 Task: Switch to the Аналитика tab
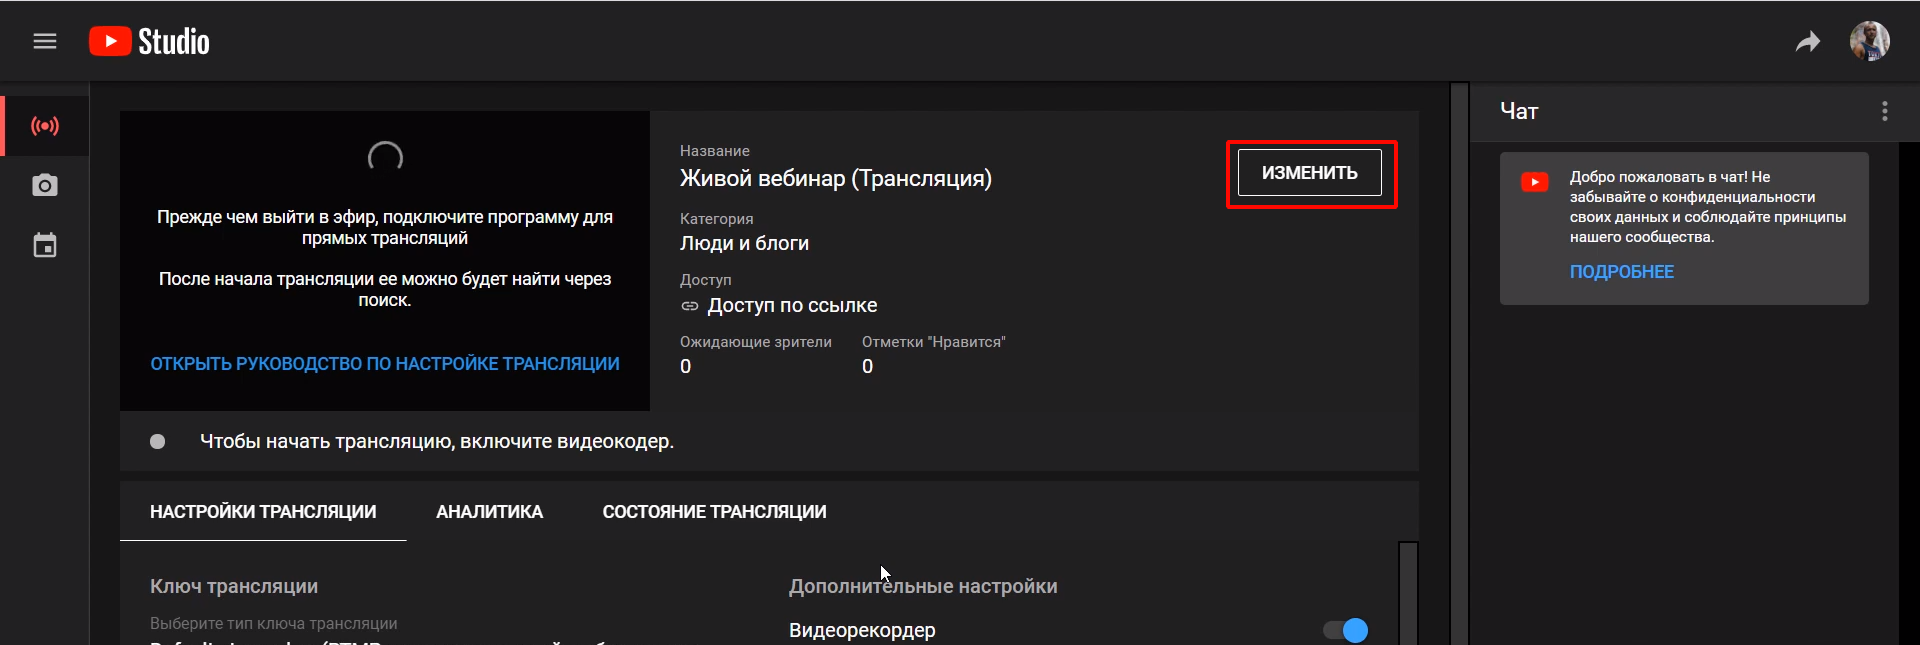[489, 512]
